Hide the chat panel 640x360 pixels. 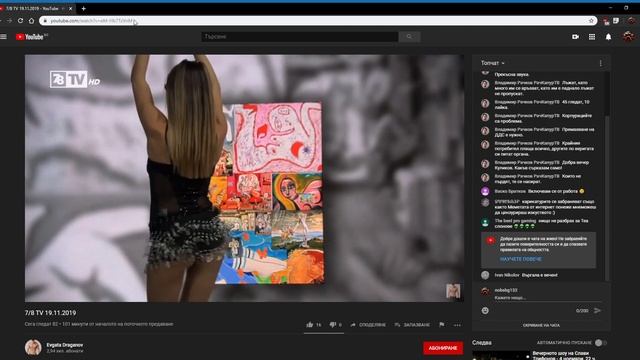coord(541,325)
